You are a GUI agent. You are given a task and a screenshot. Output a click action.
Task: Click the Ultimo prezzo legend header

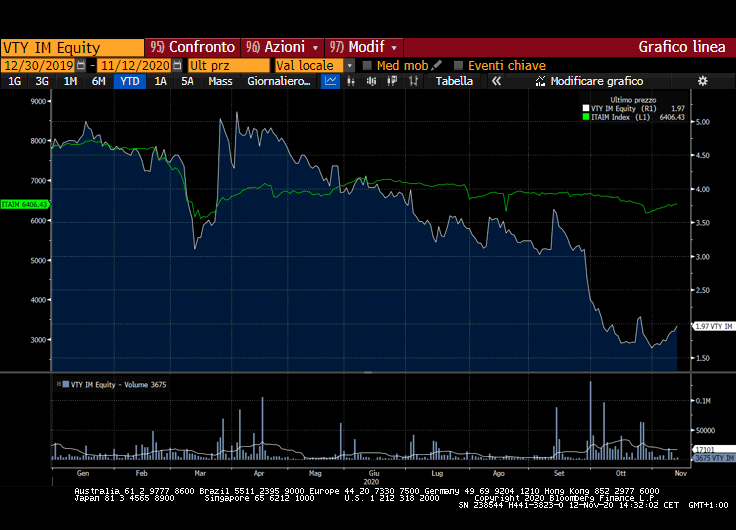click(x=633, y=100)
